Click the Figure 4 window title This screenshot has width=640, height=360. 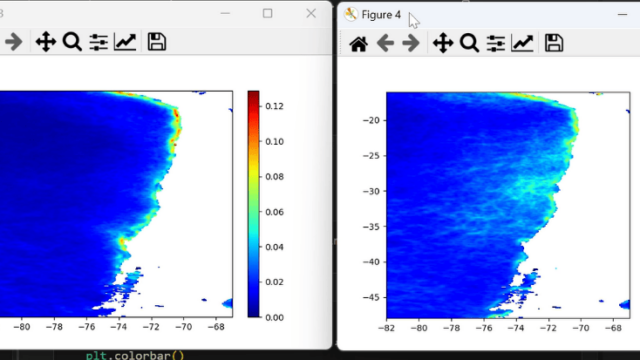point(381,15)
